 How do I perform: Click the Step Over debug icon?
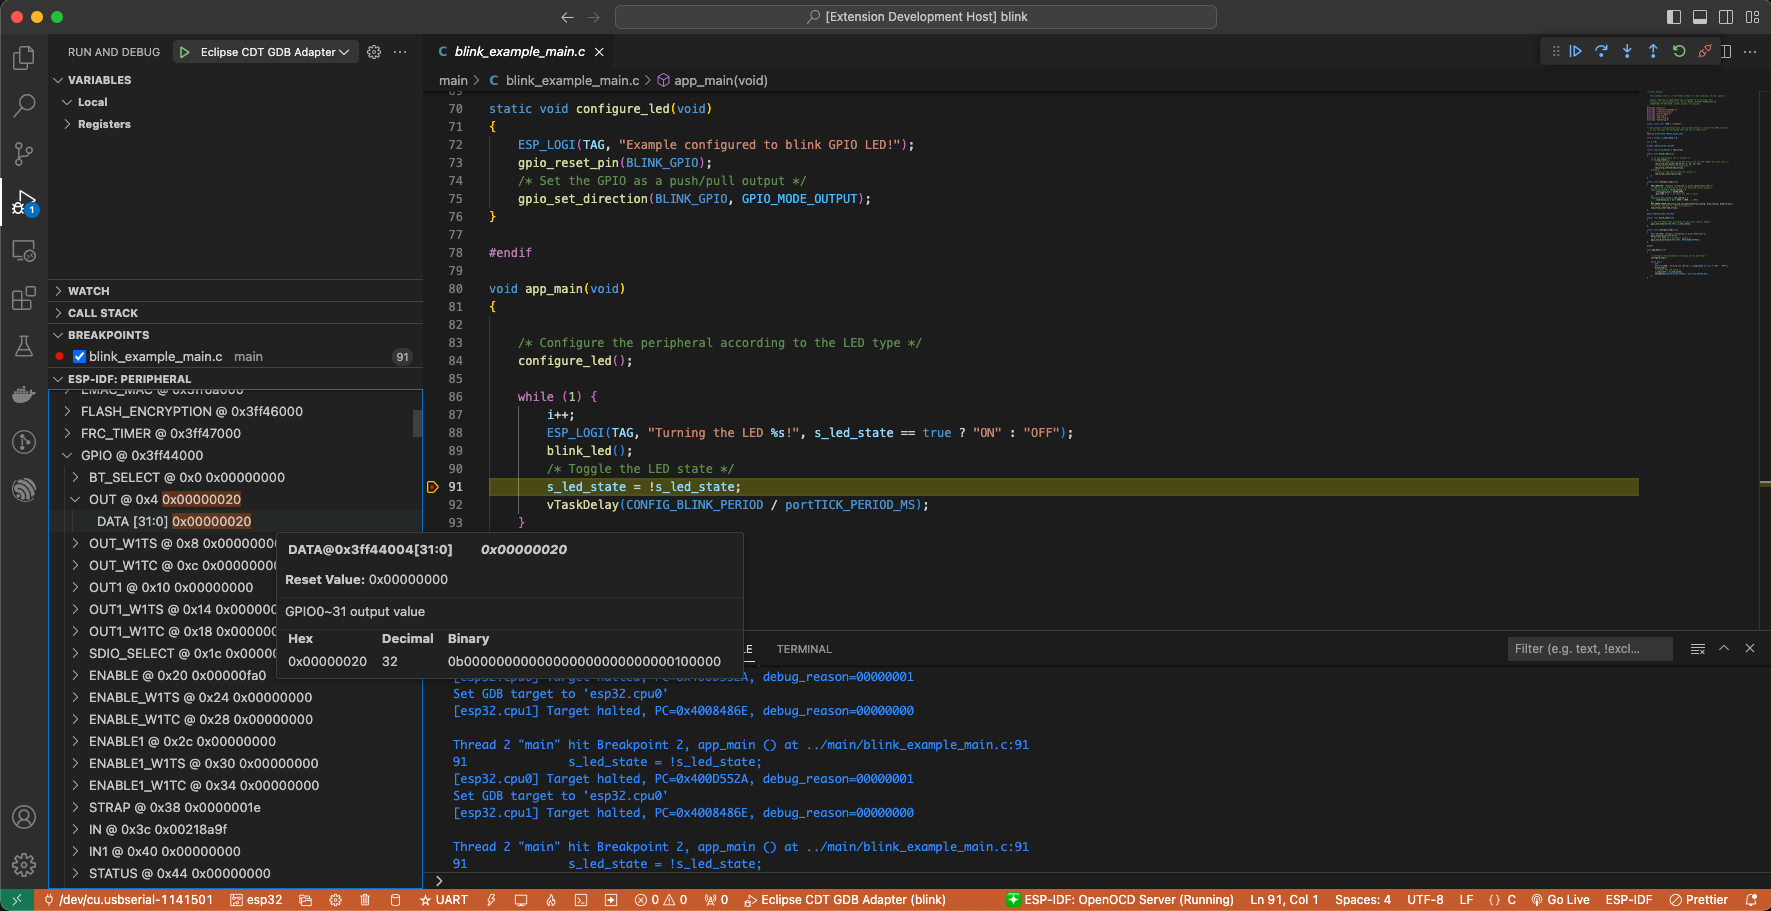[x=1602, y=51]
